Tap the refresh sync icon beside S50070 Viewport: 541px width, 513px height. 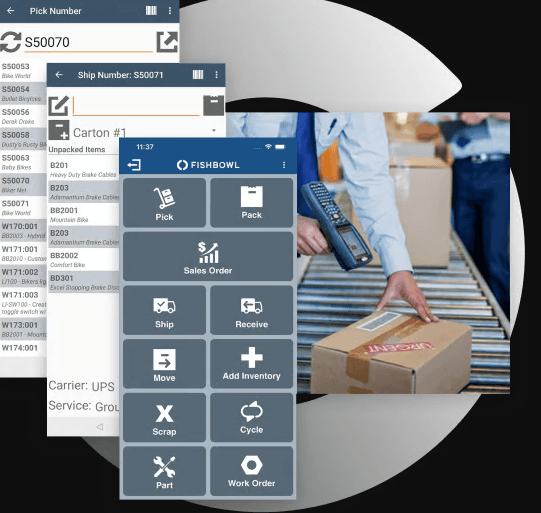click(x=11, y=42)
